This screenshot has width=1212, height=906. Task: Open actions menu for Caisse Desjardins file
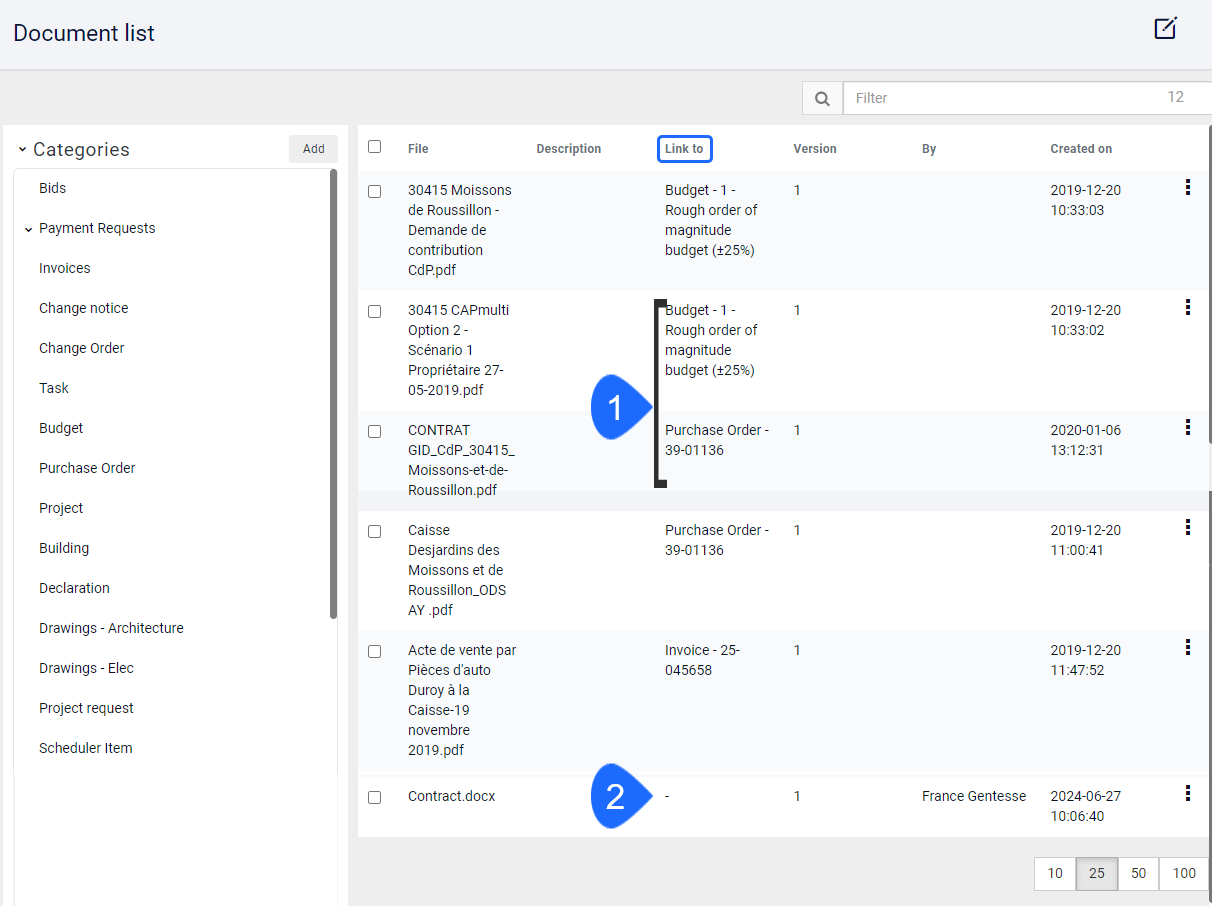click(1187, 527)
